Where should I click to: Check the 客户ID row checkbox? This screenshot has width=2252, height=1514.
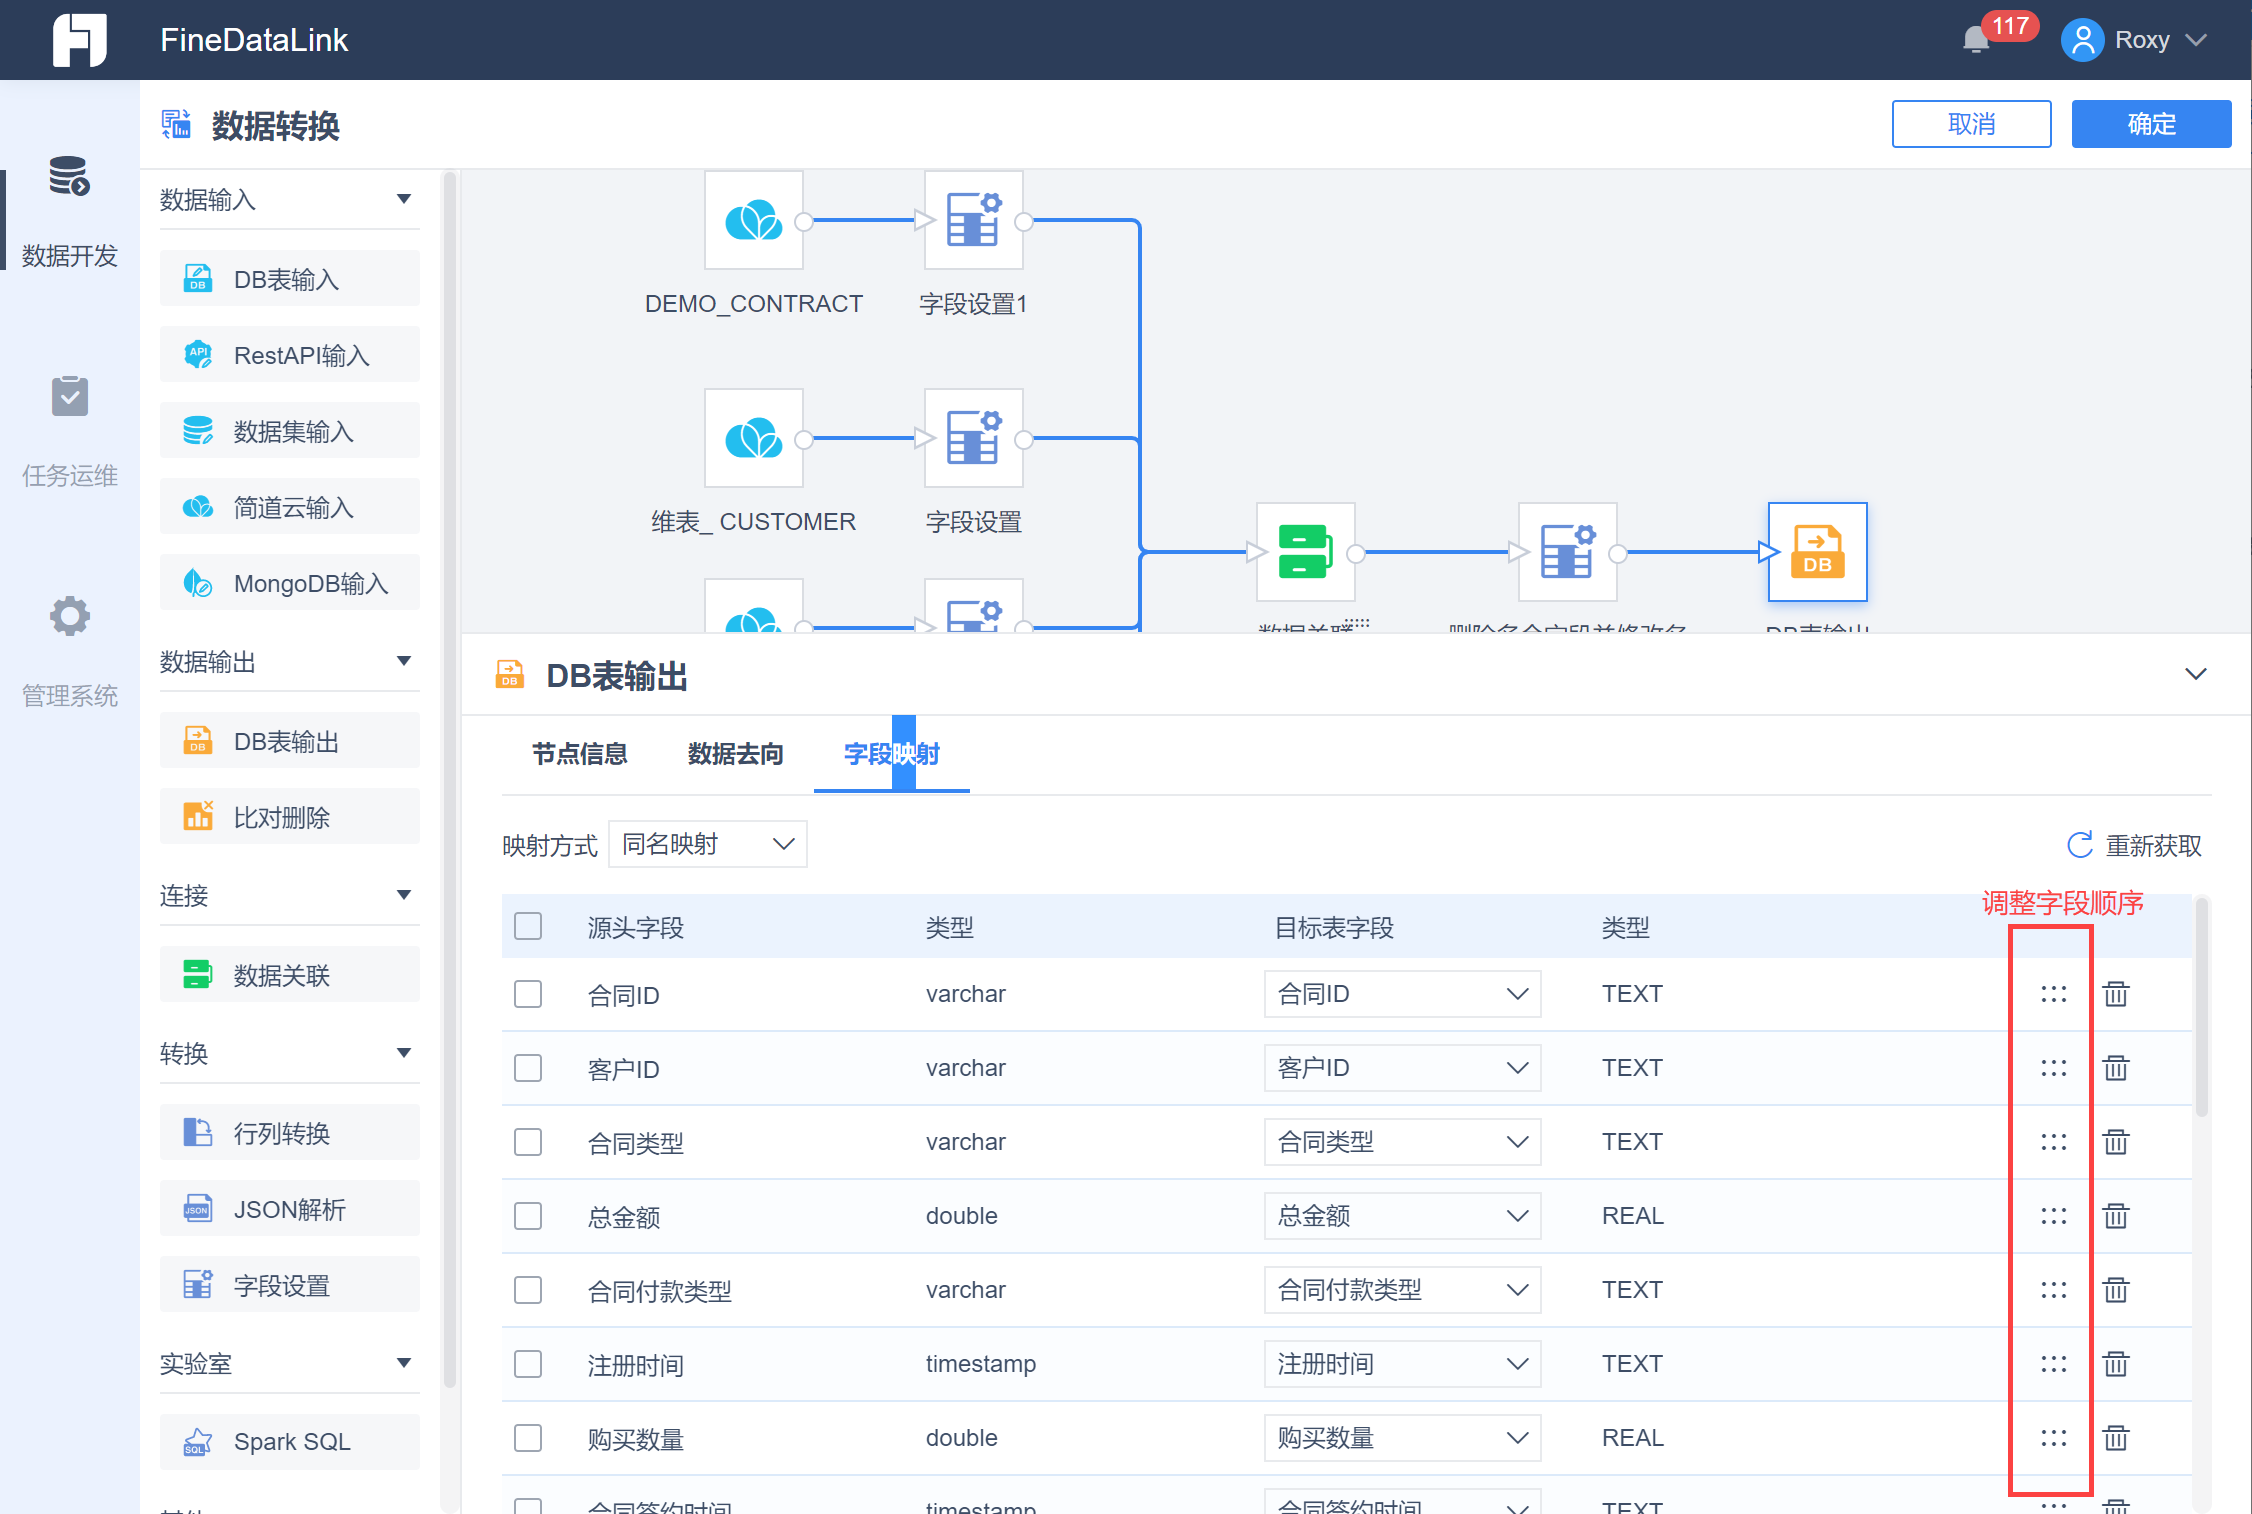pyautogui.click(x=528, y=1068)
